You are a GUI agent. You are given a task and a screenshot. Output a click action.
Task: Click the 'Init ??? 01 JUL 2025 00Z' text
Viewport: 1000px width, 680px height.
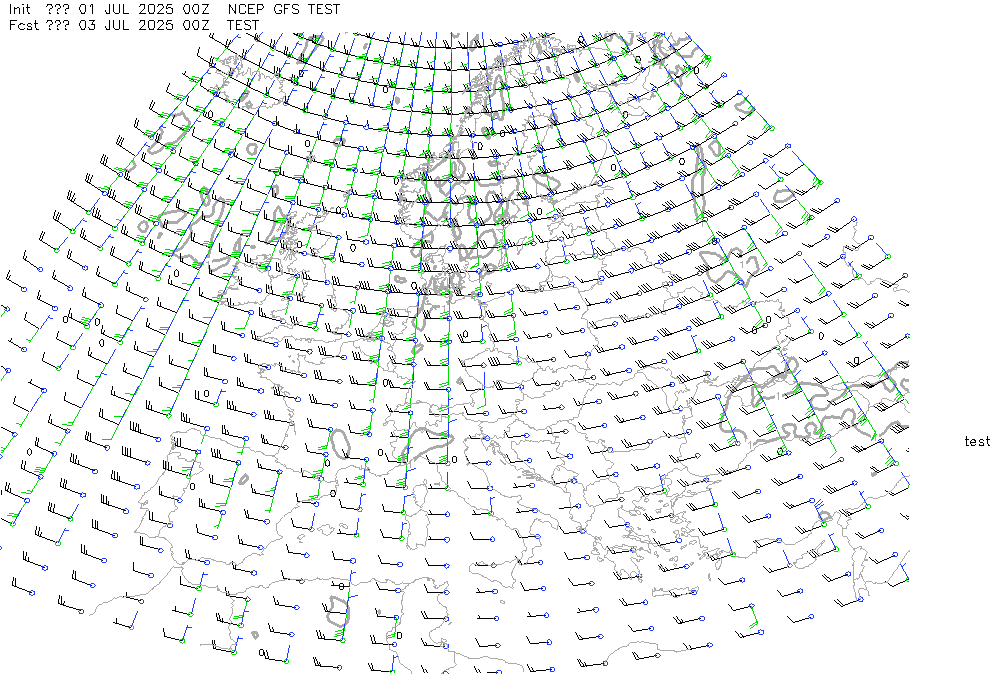[x=109, y=10]
